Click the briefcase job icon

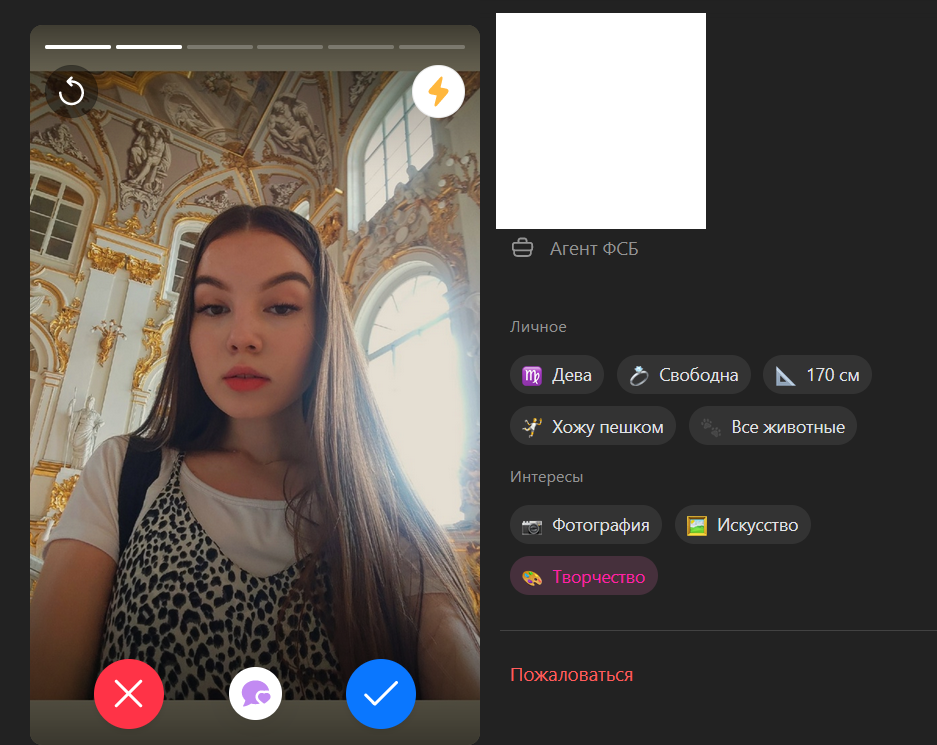coord(522,247)
